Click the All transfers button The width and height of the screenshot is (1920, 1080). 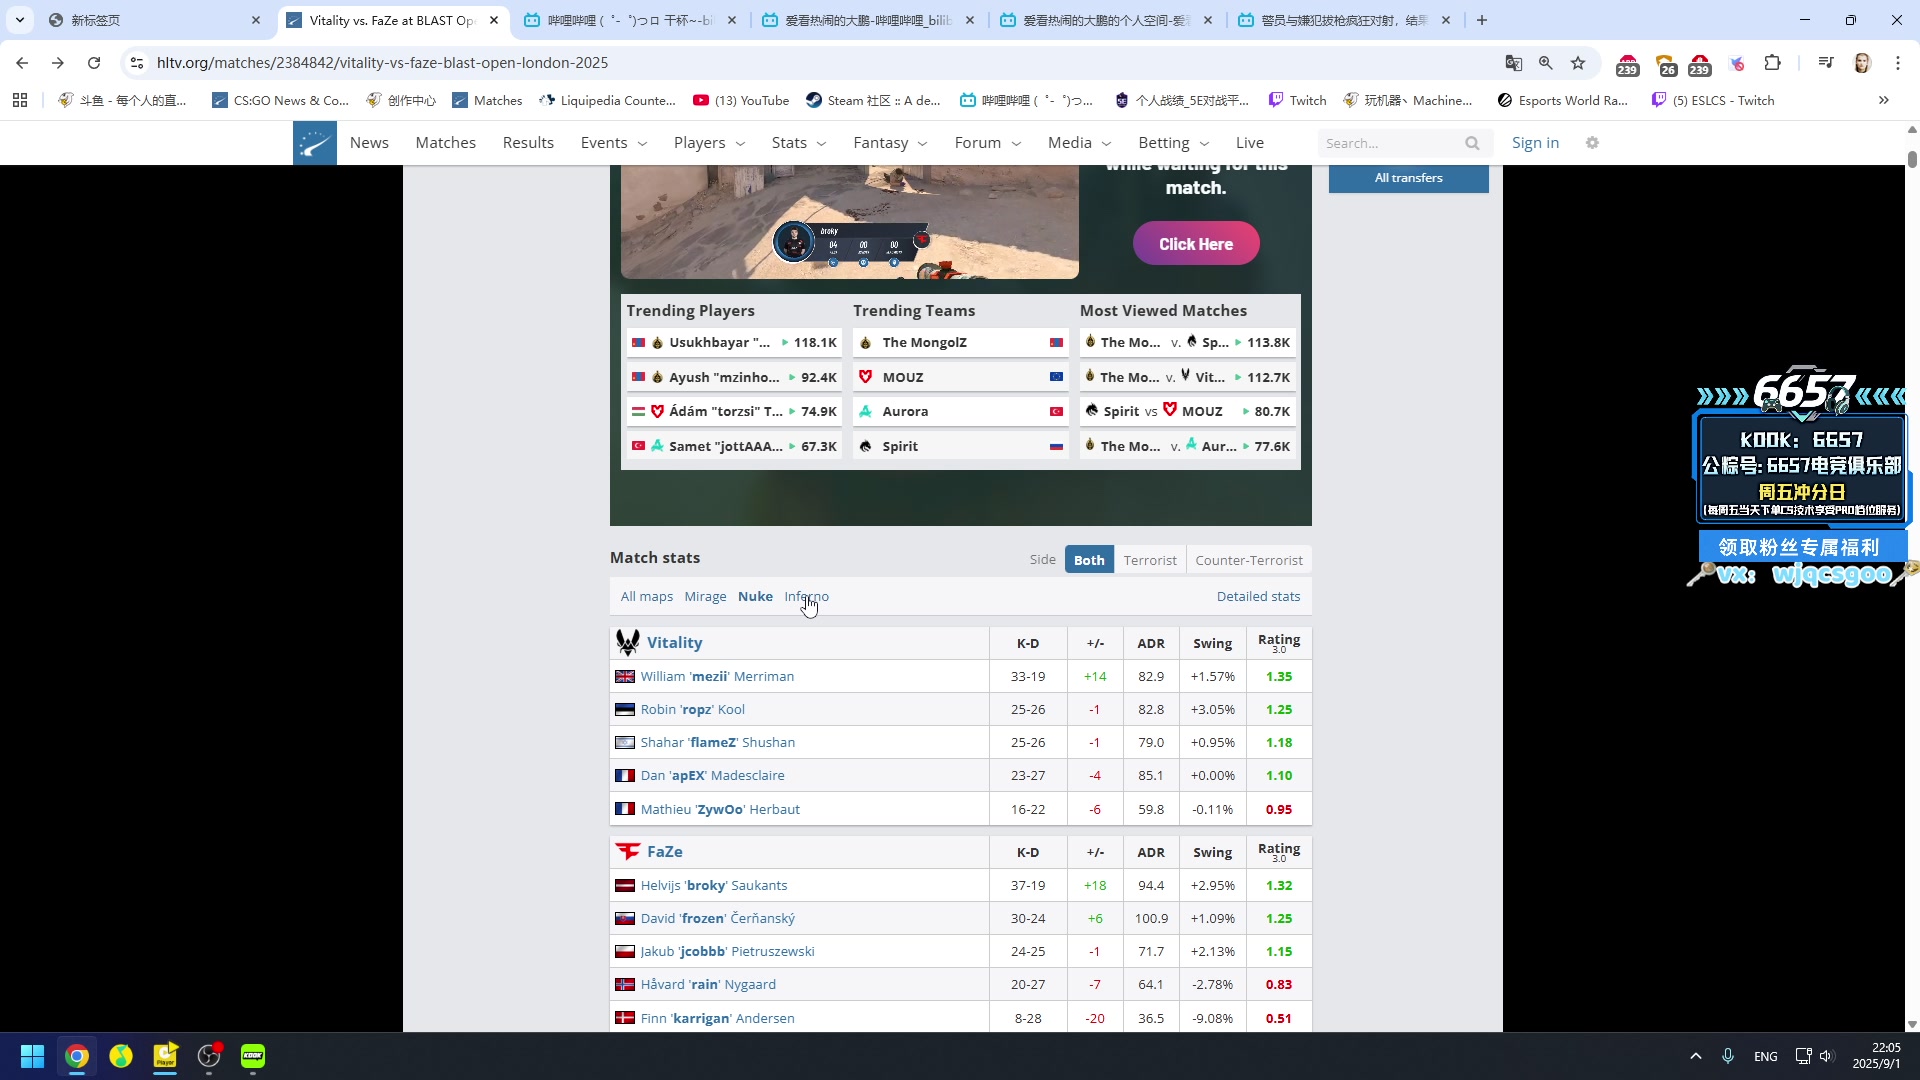pos(1408,178)
